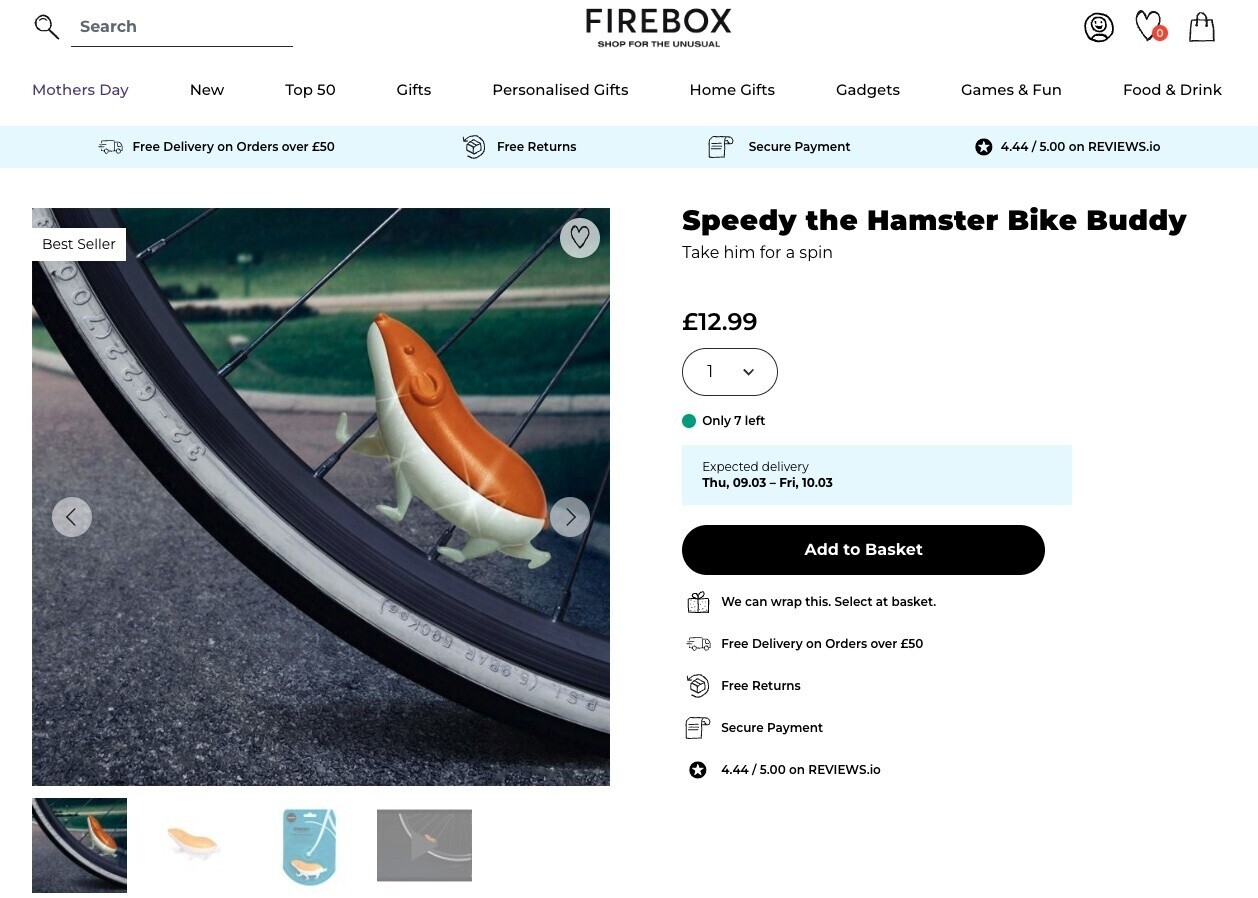
Task: Open the Personalised Gifts menu
Action: pyautogui.click(x=560, y=90)
